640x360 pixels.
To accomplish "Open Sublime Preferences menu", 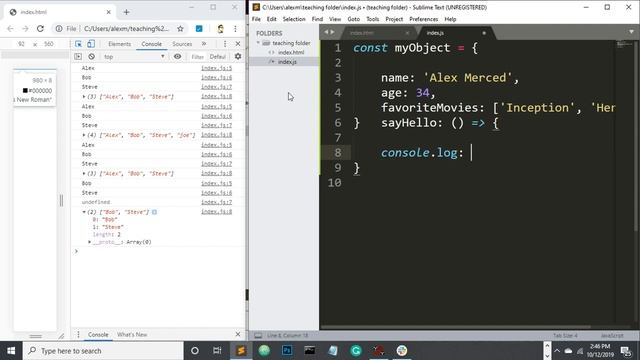I will tap(423, 19).
